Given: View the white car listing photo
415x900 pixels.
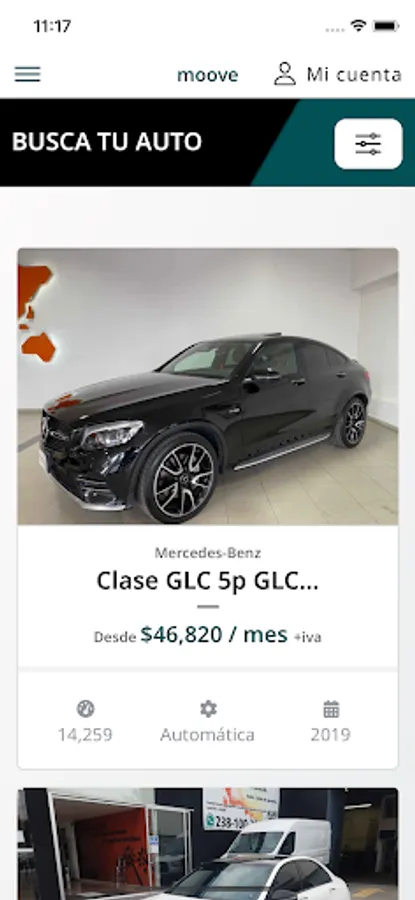Looking at the screenshot, I should [x=208, y=844].
